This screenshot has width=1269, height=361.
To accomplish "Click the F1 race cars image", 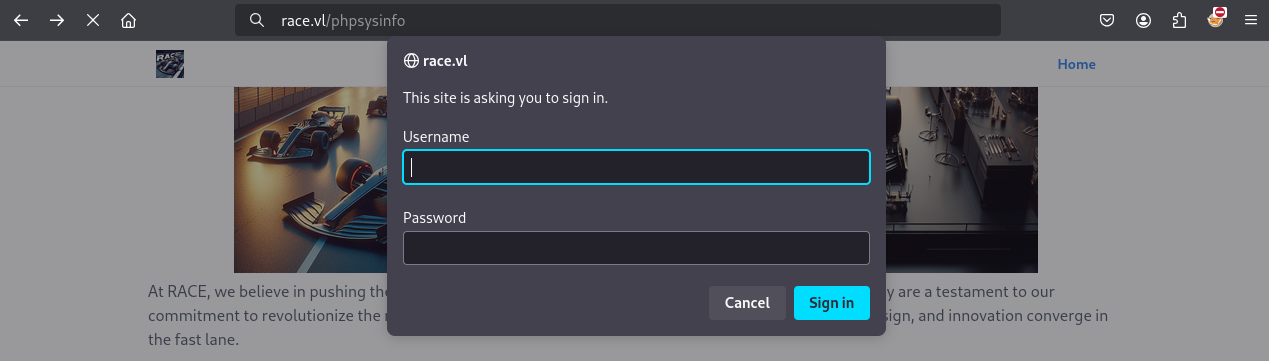I will [310, 180].
